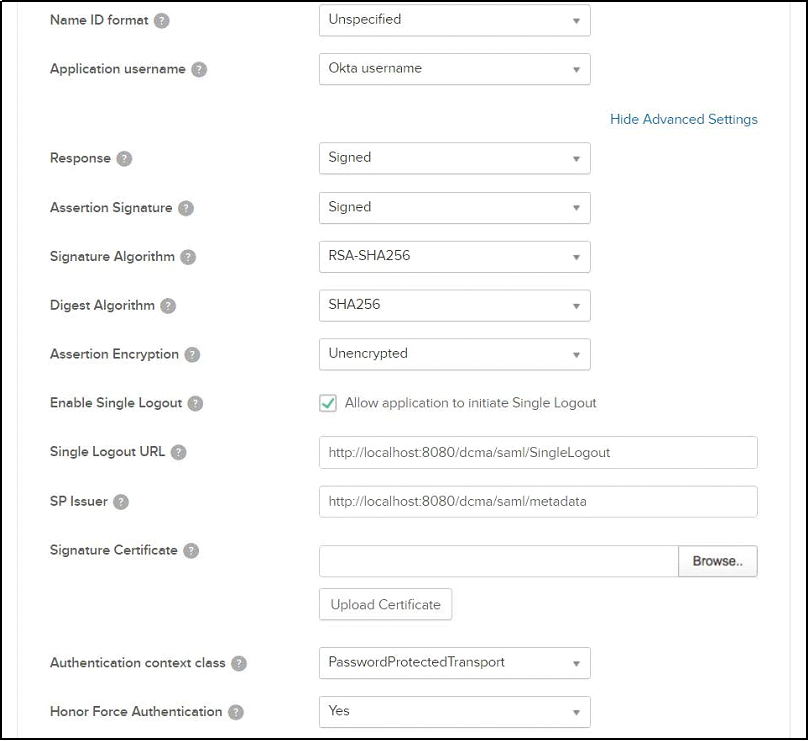Click help icon next to SP Issuer
Image resolution: width=809 pixels, height=741 pixels.
[121, 502]
